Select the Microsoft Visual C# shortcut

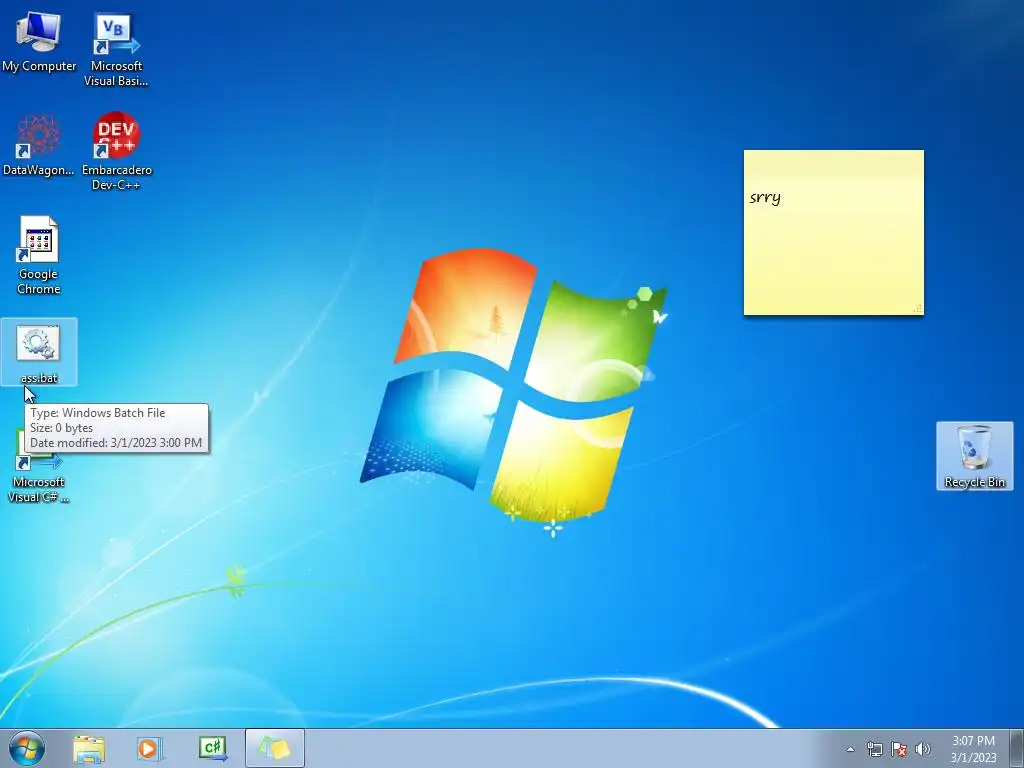[39, 466]
